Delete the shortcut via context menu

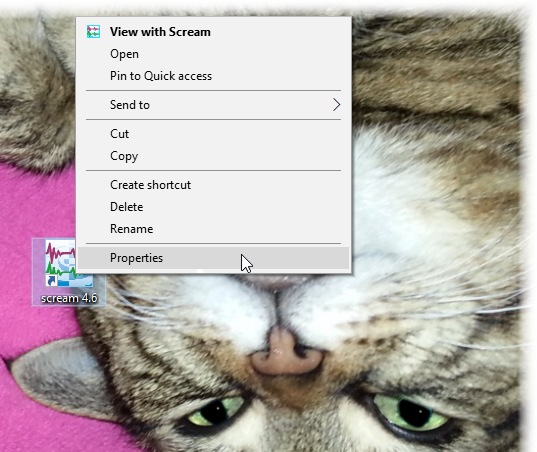point(213,207)
